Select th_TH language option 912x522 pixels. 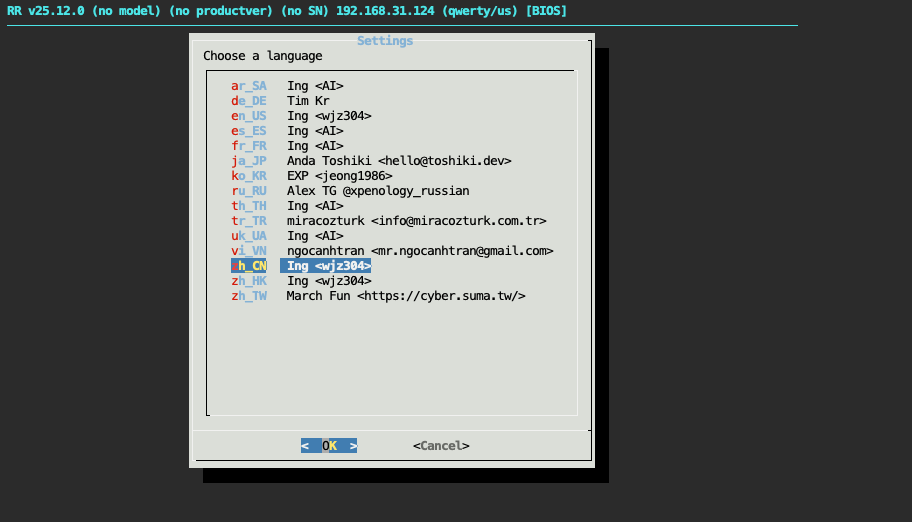click(249, 206)
